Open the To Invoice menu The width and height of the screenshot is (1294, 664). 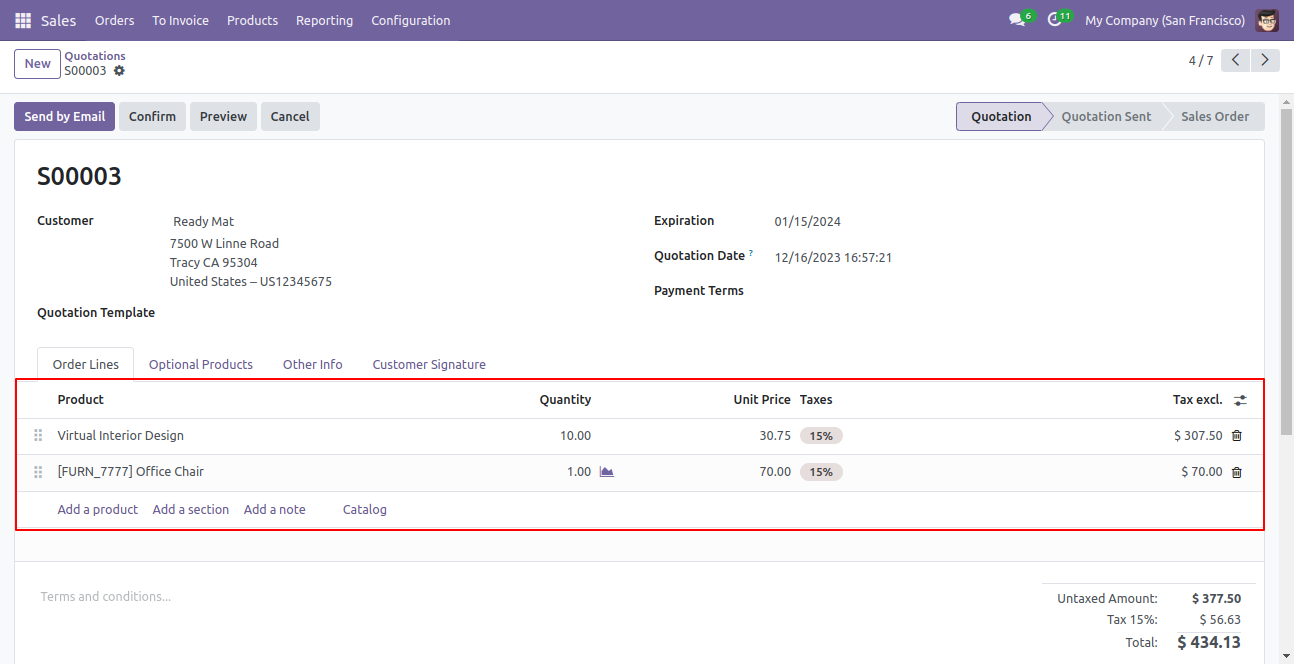(181, 20)
